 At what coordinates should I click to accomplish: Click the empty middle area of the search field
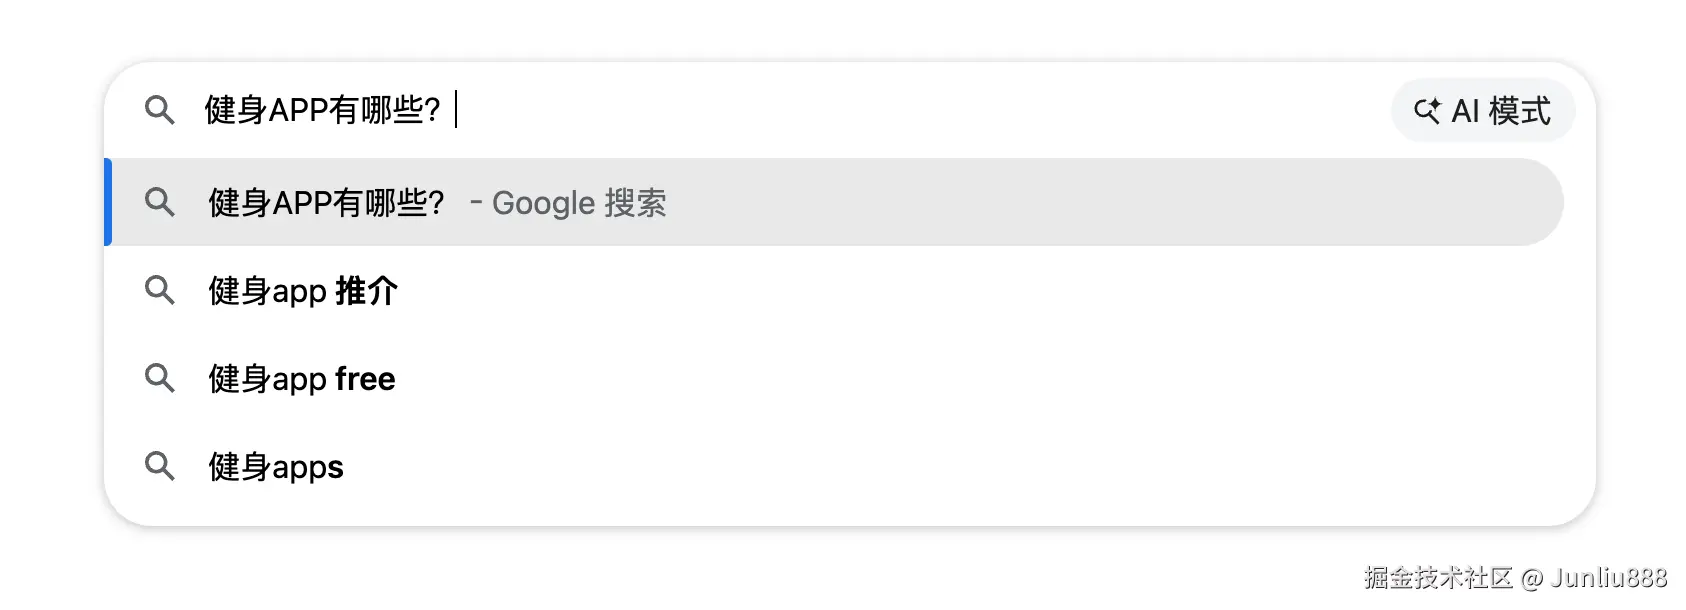pyautogui.click(x=900, y=110)
